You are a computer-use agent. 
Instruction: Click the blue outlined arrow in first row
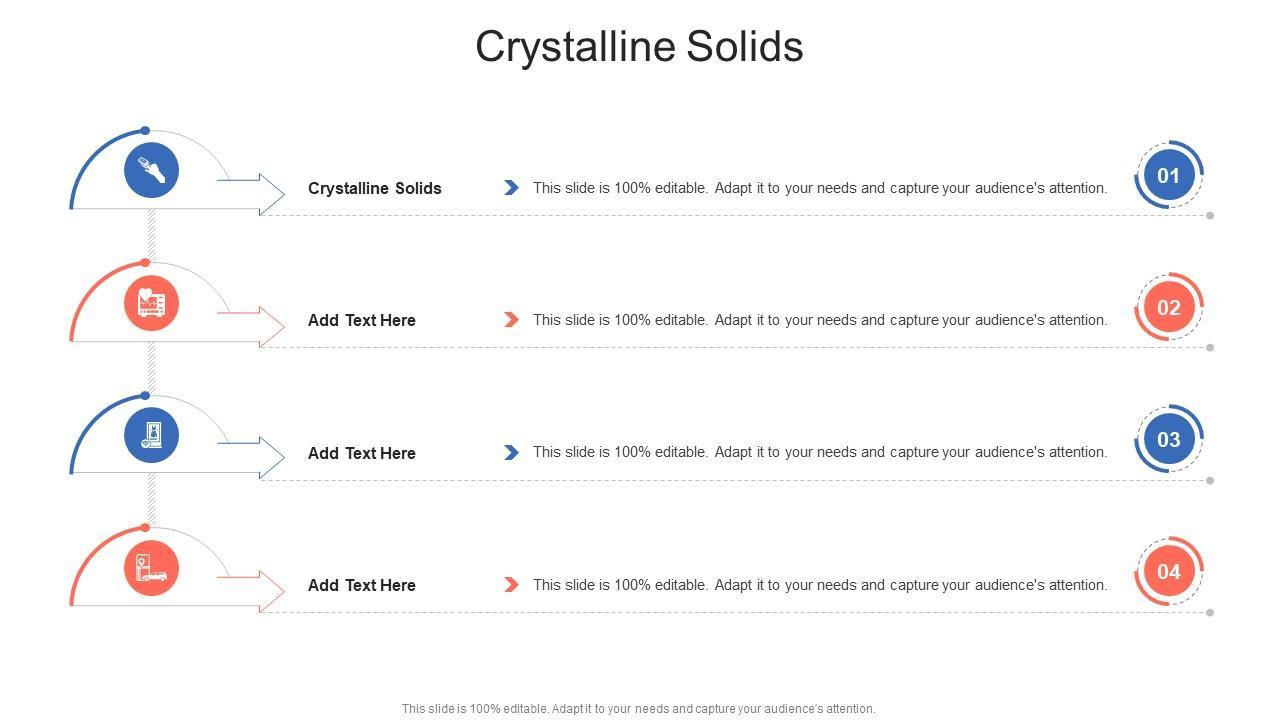[x=254, y=193]
